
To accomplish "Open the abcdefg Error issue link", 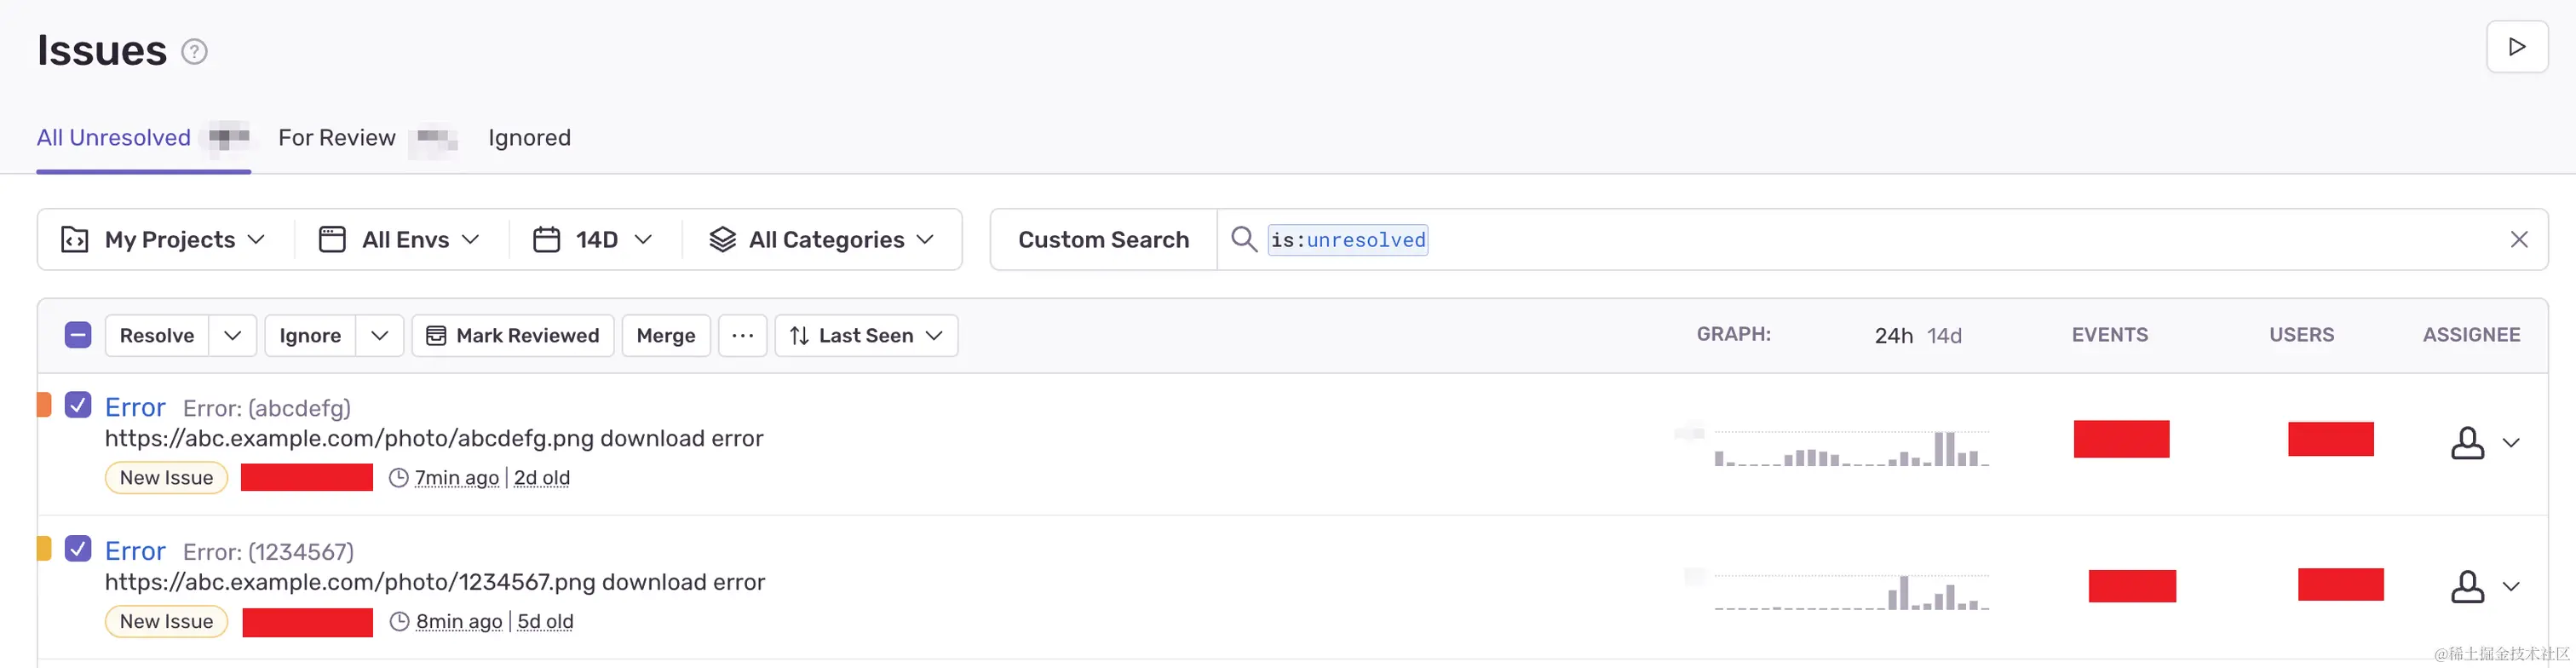I will pyautogui.click(x=135, y=407).
